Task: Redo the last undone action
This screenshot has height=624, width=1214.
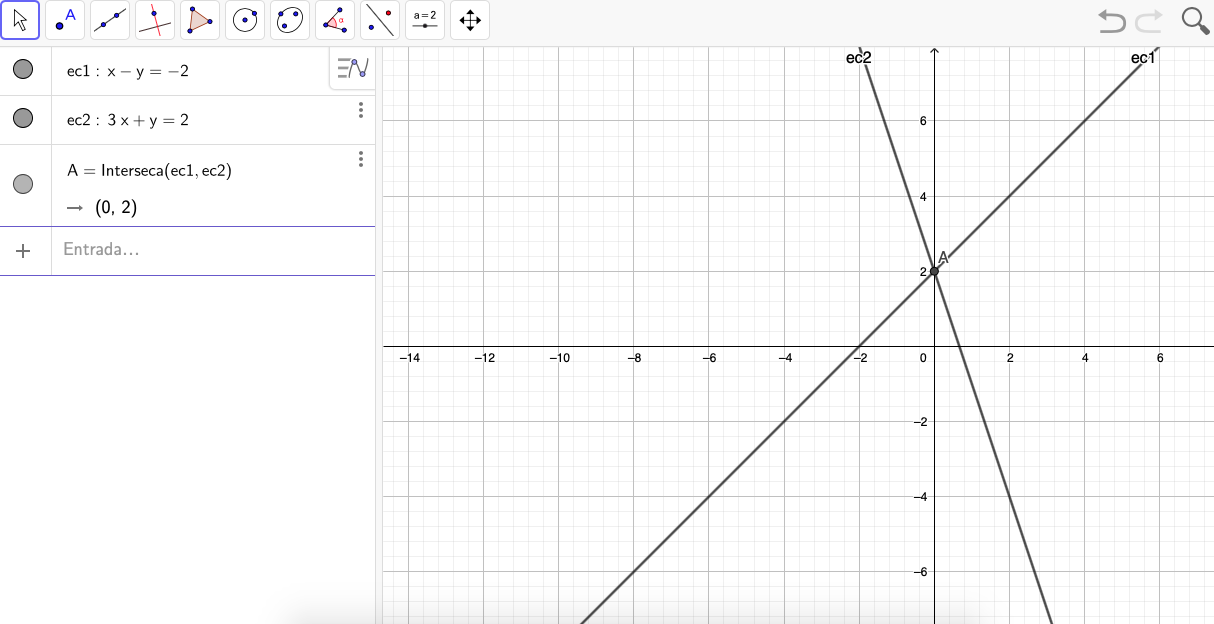Action: 1150,20
